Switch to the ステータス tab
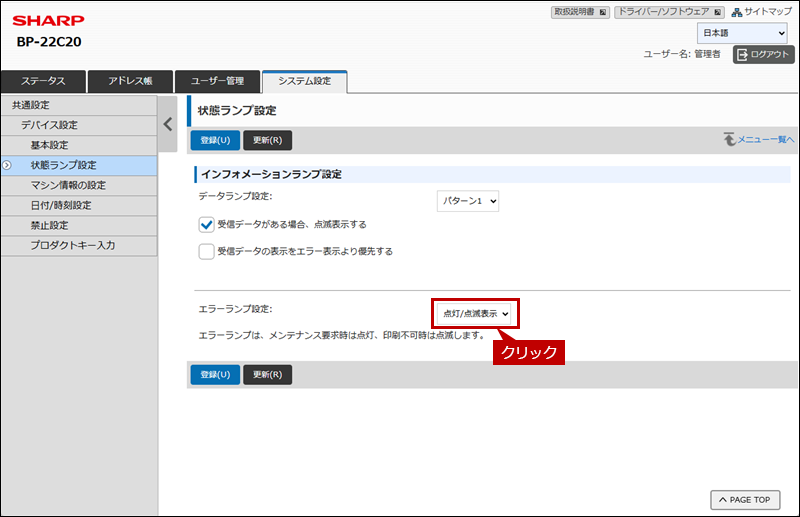The height and width of the screenshot is (517, 800). [43, 81]
